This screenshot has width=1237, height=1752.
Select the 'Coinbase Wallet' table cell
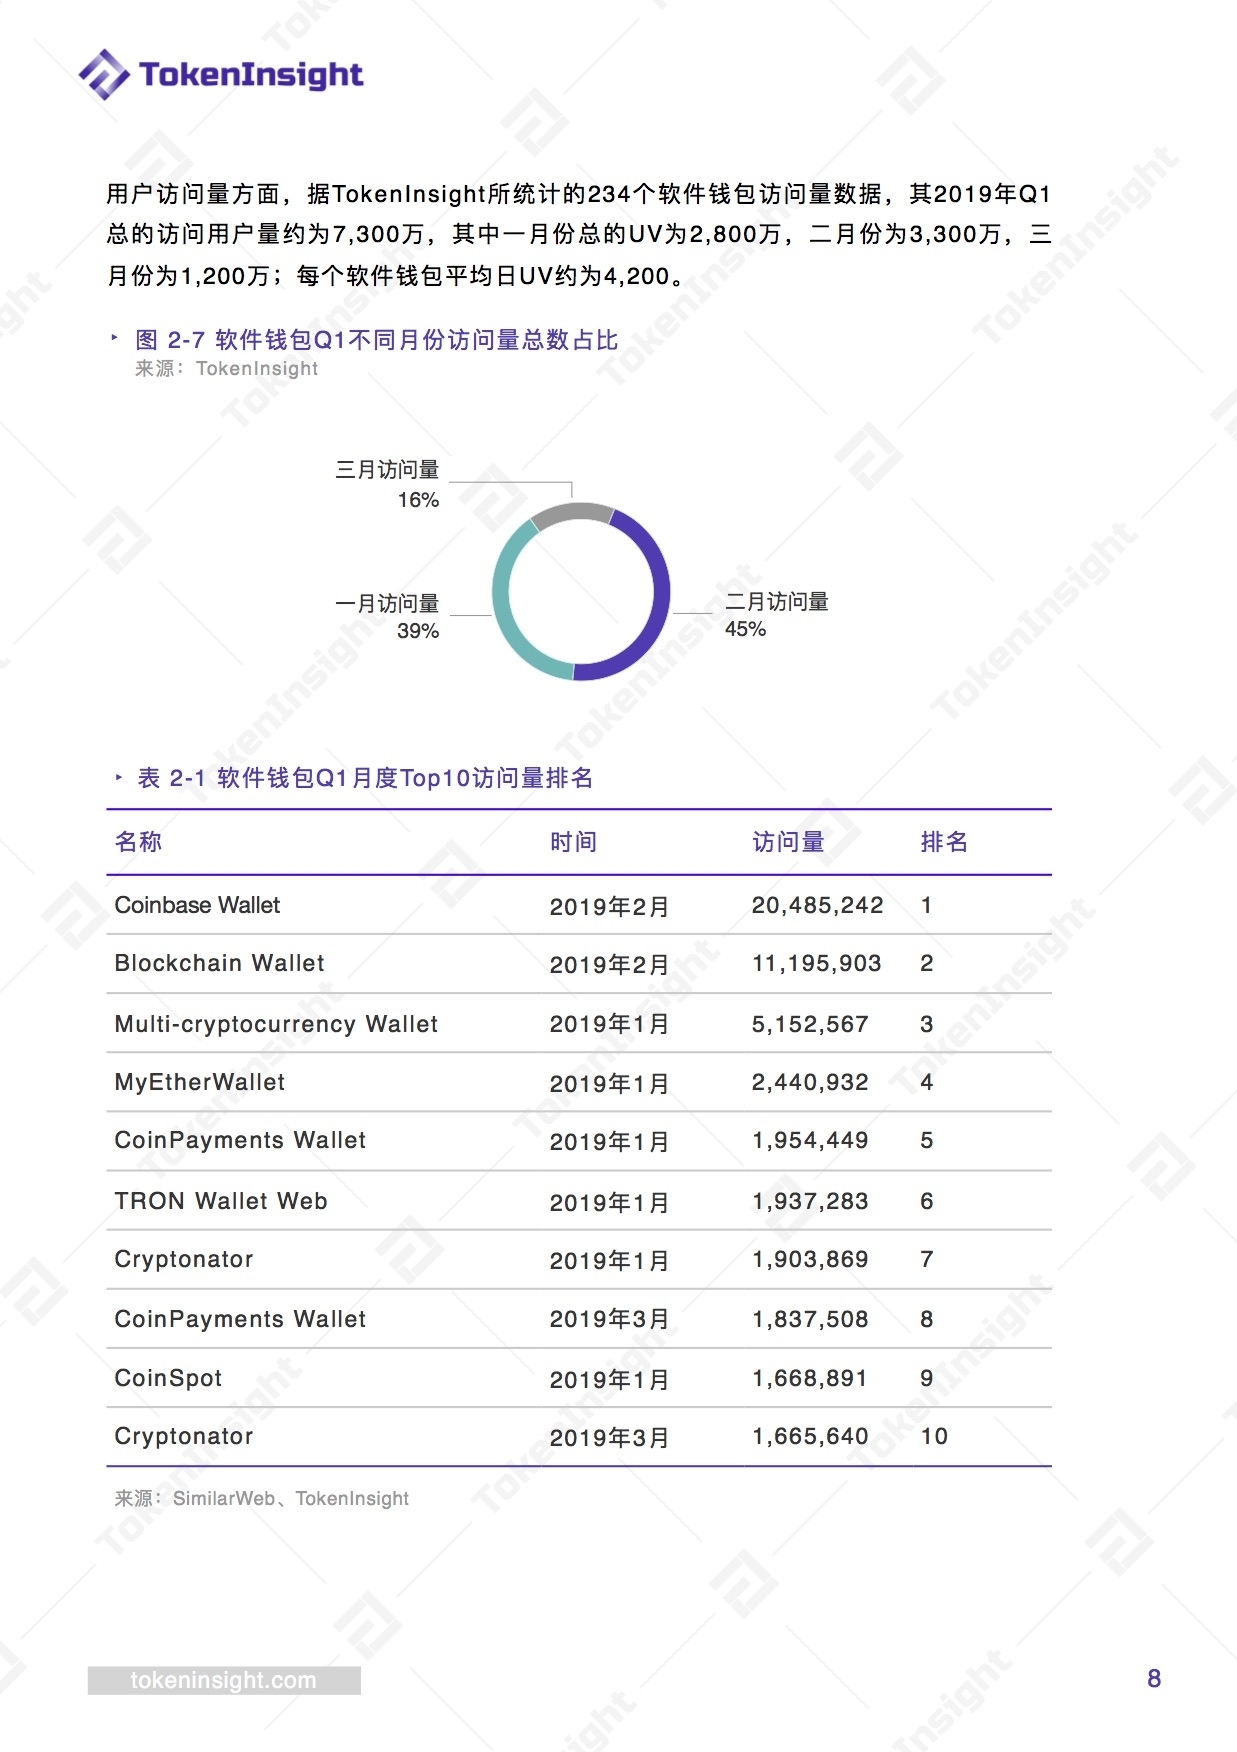198,905
